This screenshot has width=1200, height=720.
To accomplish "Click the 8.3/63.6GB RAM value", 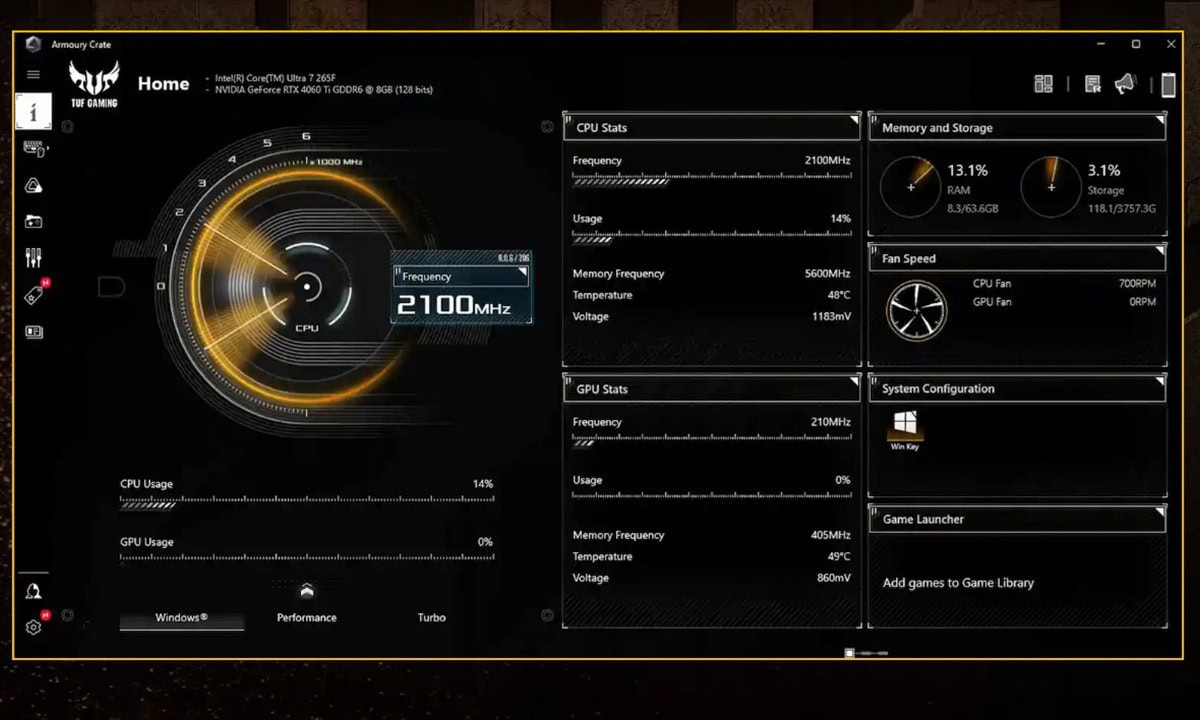I will coord(973,209).
